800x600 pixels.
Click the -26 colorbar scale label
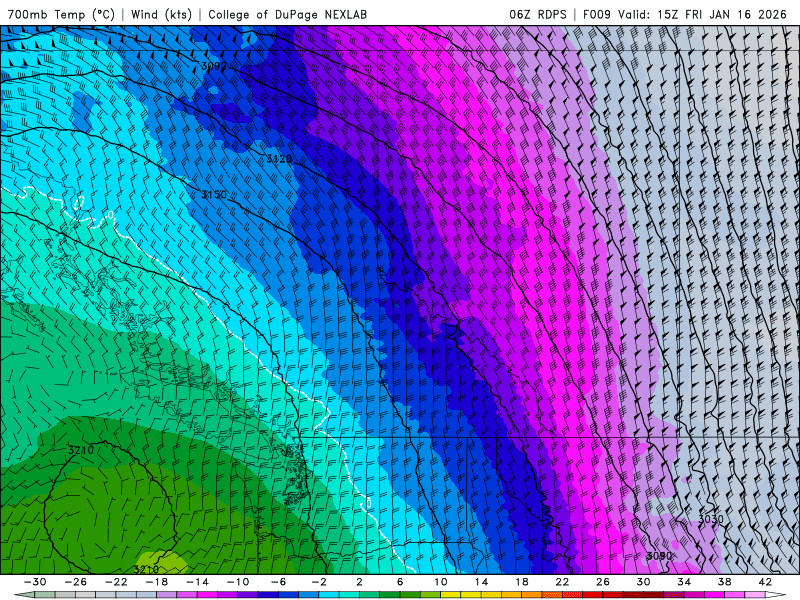76,582
